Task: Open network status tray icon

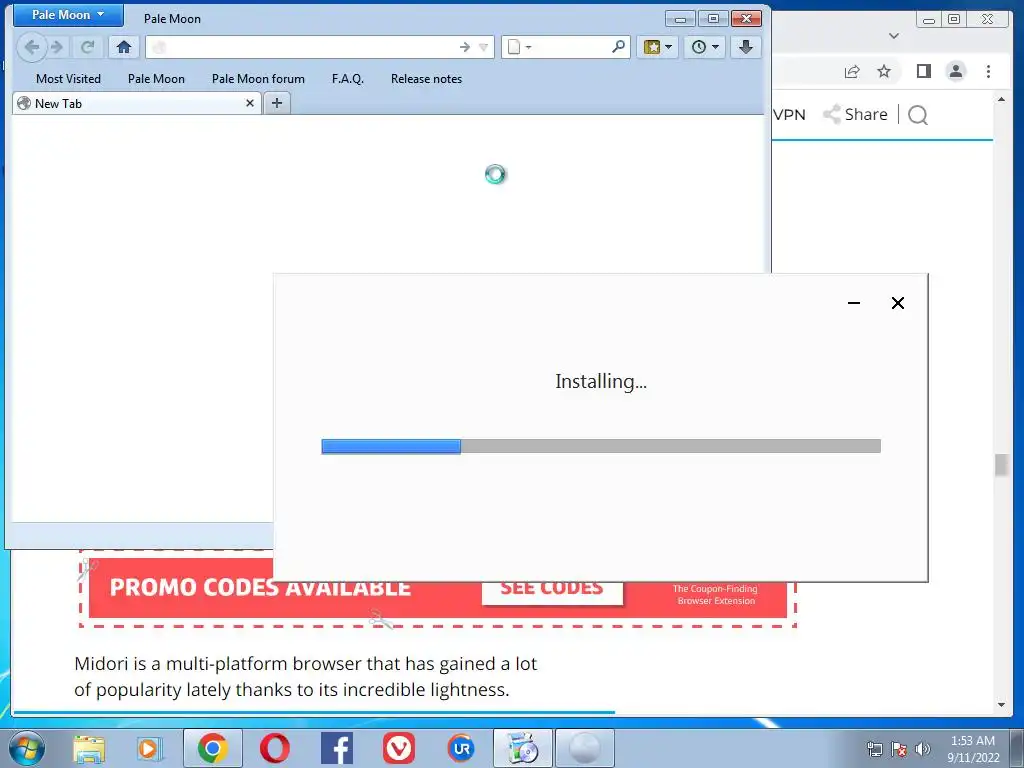Action: click(874, 749)
